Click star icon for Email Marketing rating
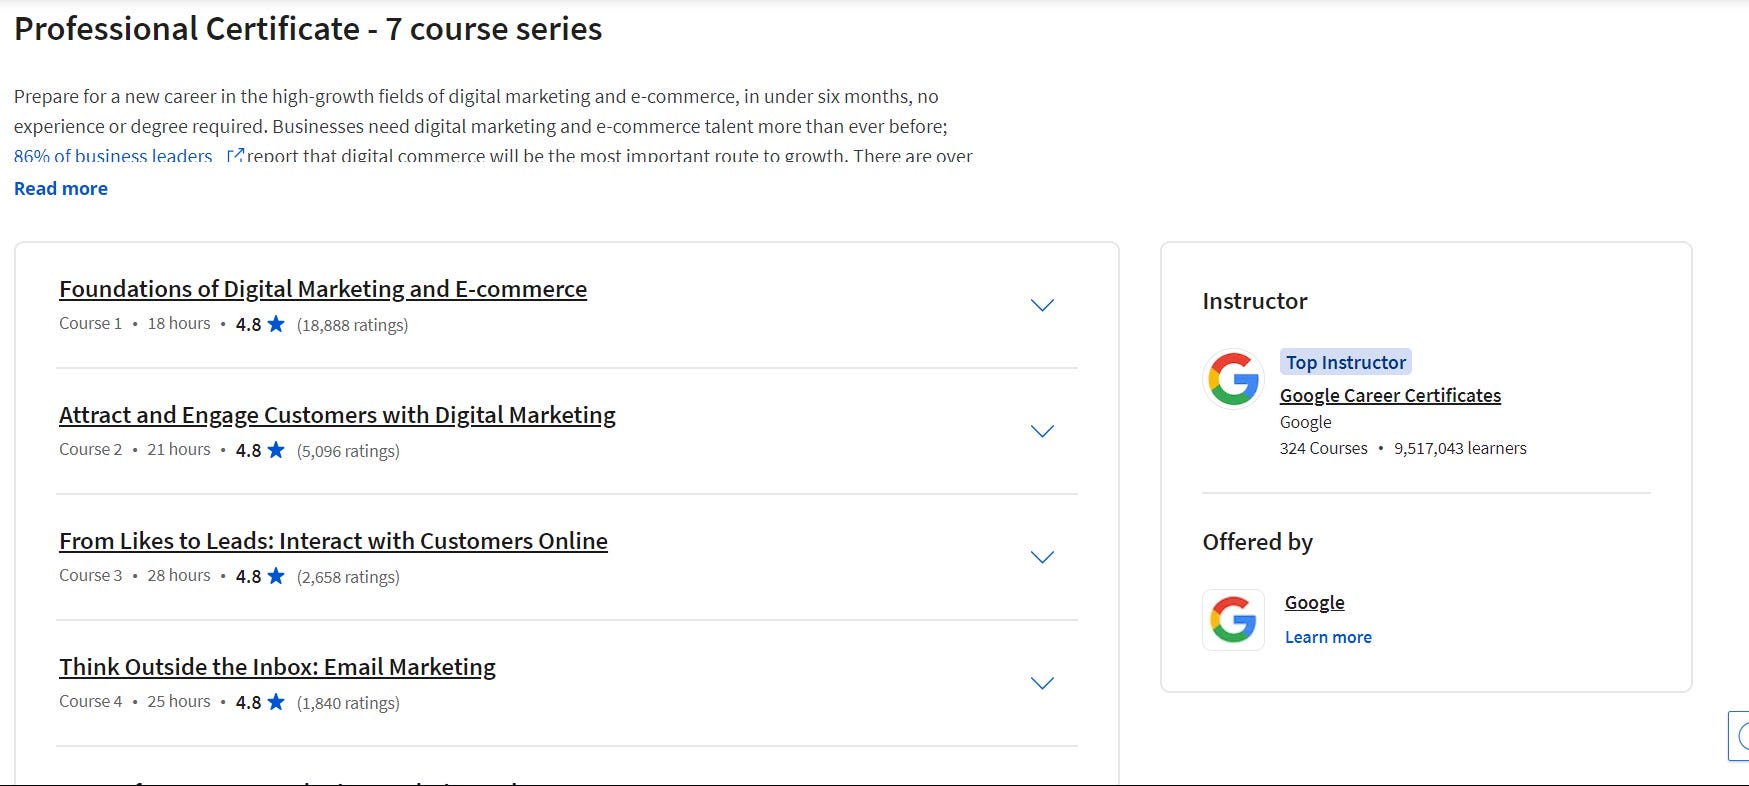The height and width of the screenshot is (786, 1749). point(276,702)
